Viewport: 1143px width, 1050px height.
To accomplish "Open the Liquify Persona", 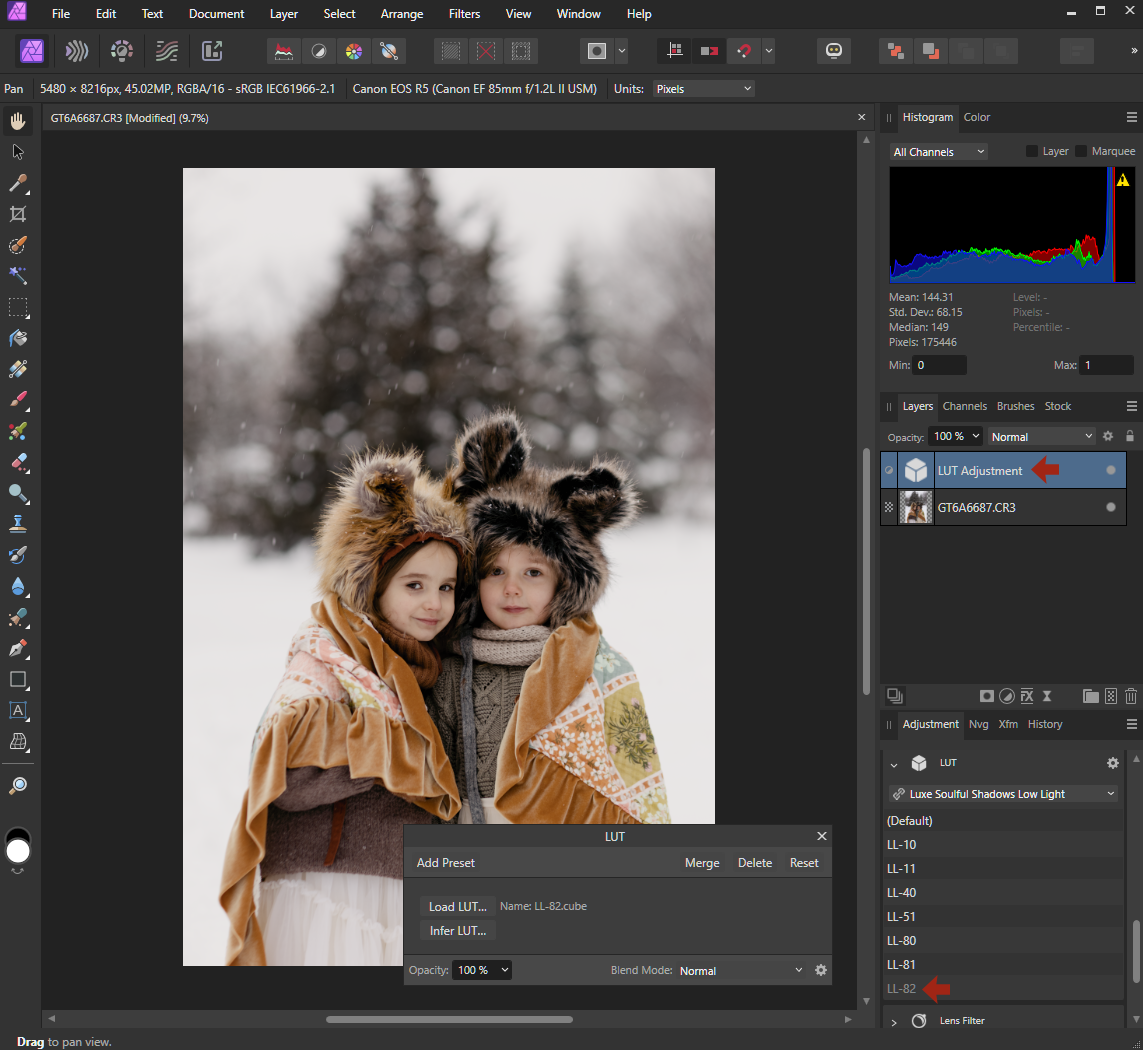I will click(x=77, y=51).
